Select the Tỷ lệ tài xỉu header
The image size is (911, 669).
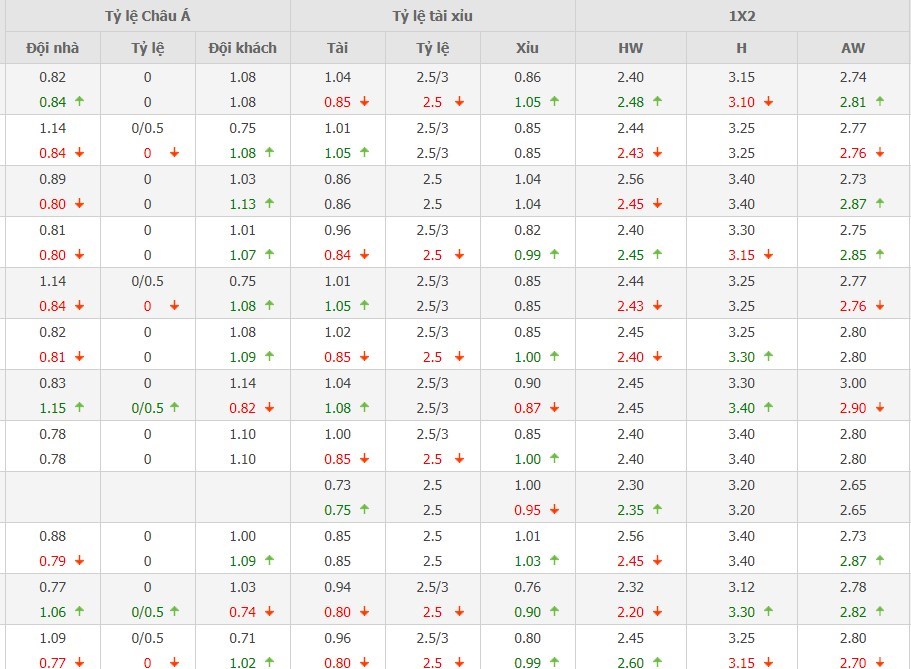[433, 16]
